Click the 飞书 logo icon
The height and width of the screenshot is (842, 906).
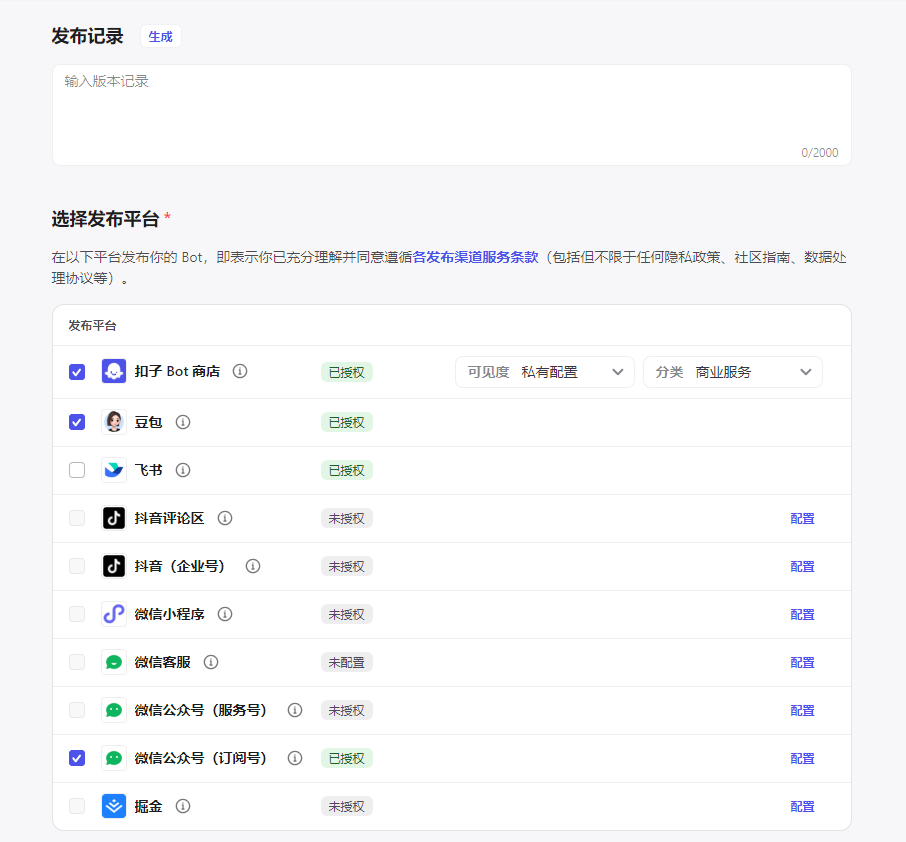114,470
